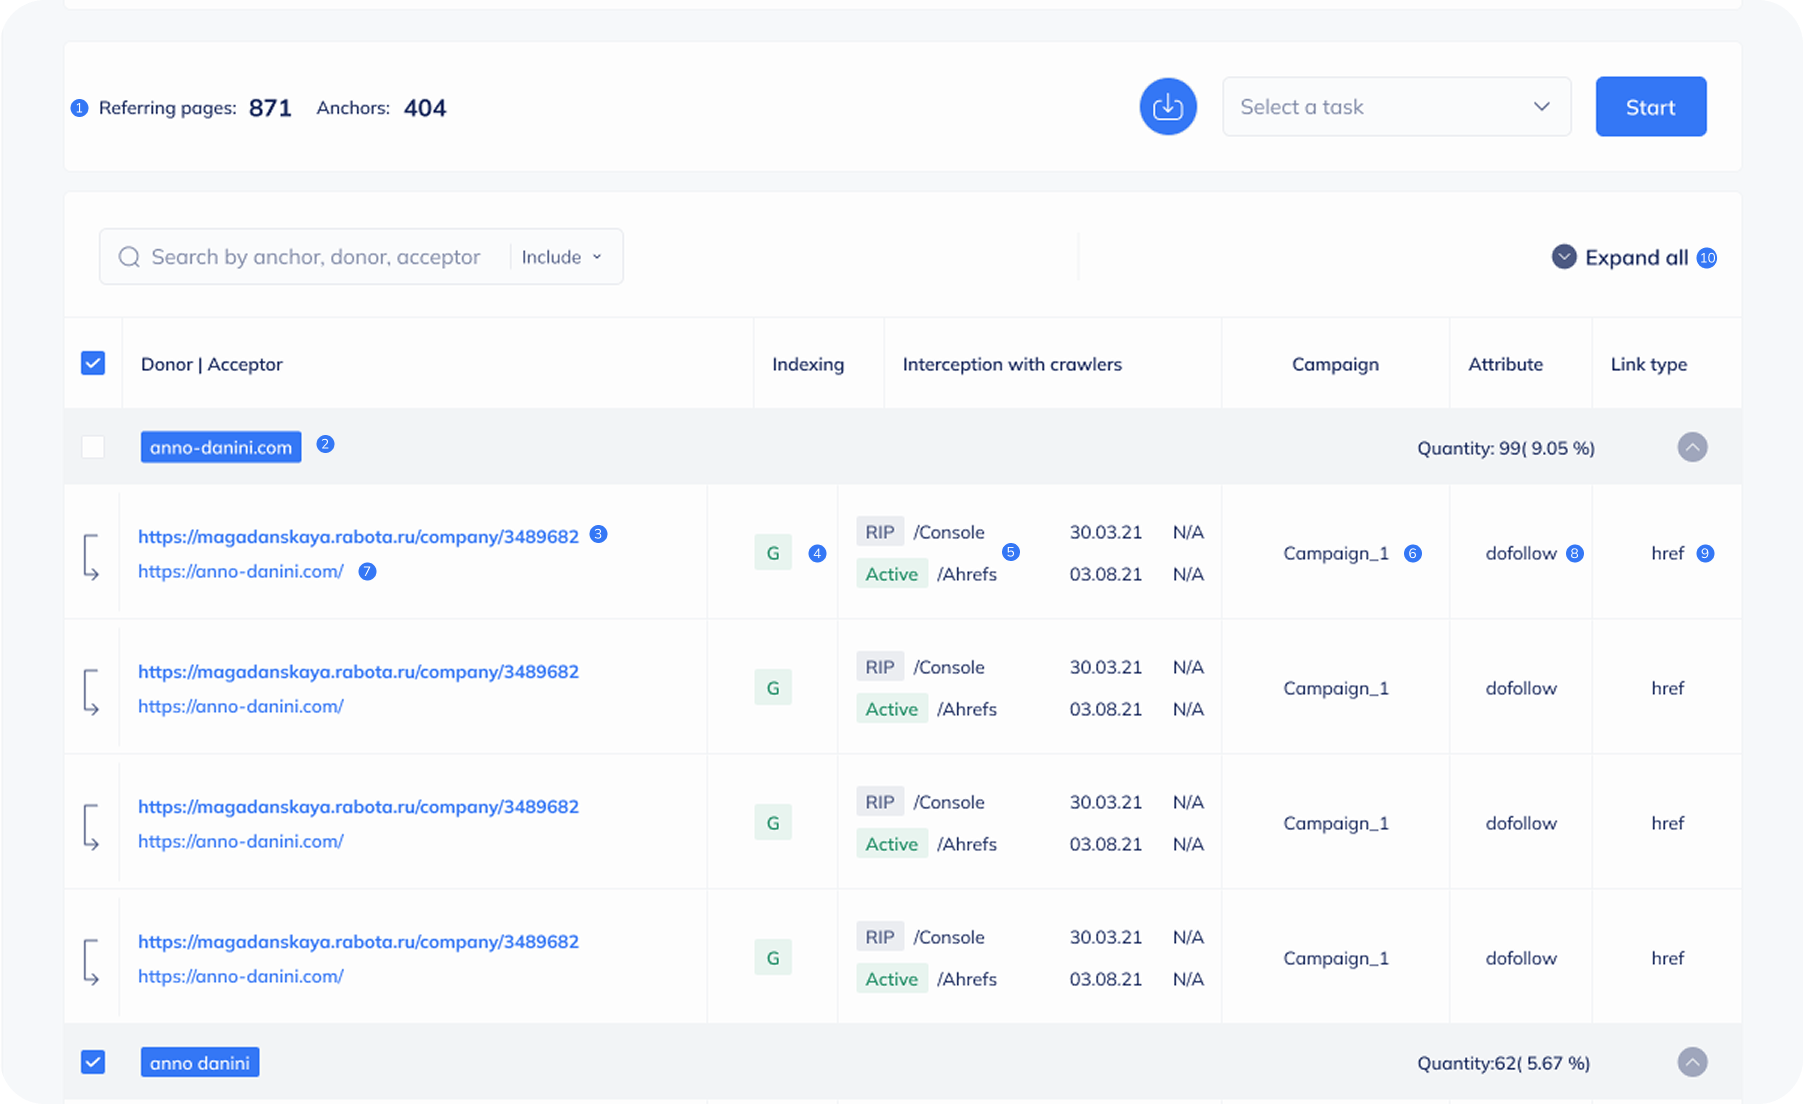Screen dimensions: 1803x1104
Task: Click second row RIP status badge
Action: tap(880, 667)
